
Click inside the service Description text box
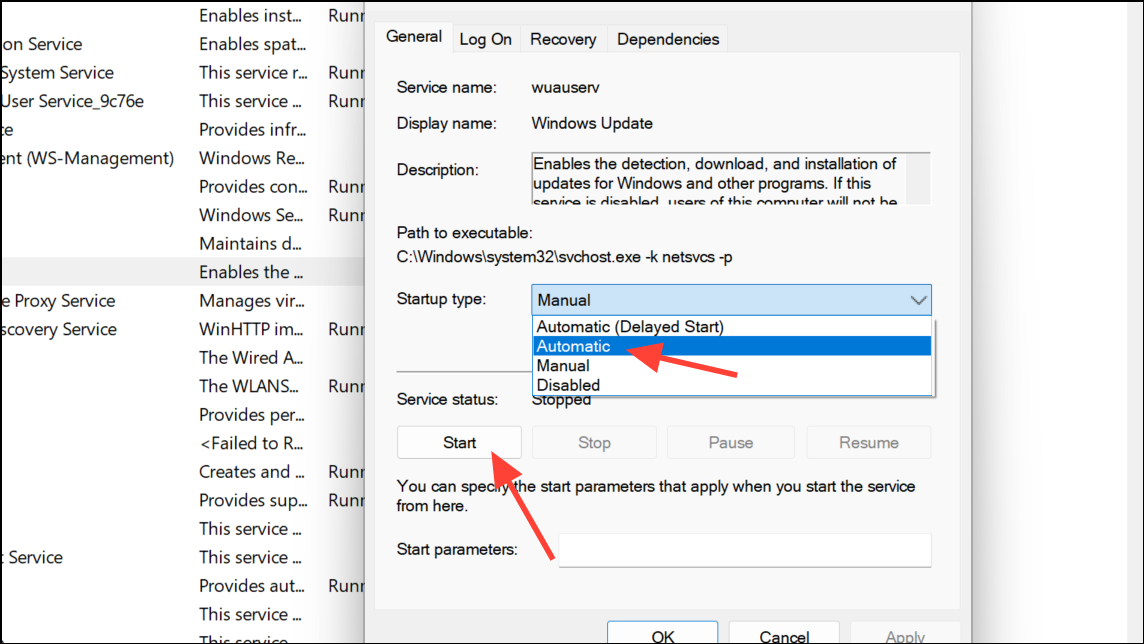click(719, 179)
